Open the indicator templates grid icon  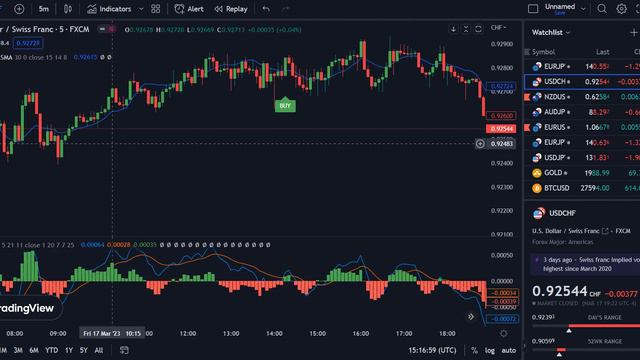pyautogui.click(x=156, y=9)
